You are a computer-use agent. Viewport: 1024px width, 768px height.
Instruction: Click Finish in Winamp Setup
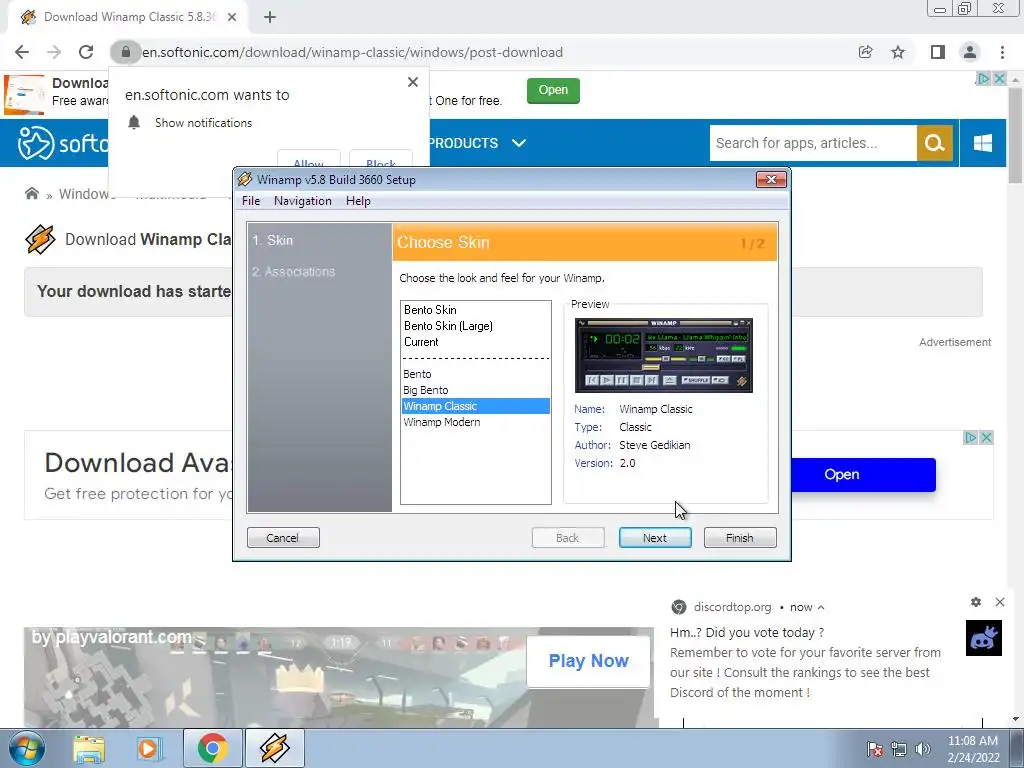[x=740, y=537]
